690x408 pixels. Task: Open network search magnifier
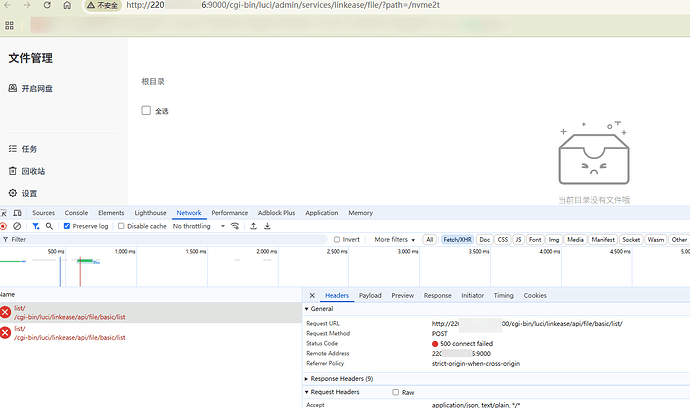[51, 226]
